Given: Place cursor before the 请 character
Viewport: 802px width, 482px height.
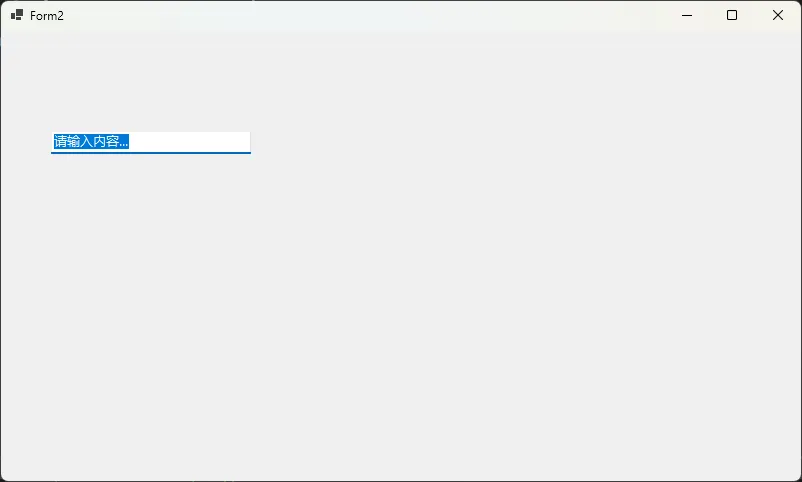Looking at the screenshot, I should [x=54, y=141].
